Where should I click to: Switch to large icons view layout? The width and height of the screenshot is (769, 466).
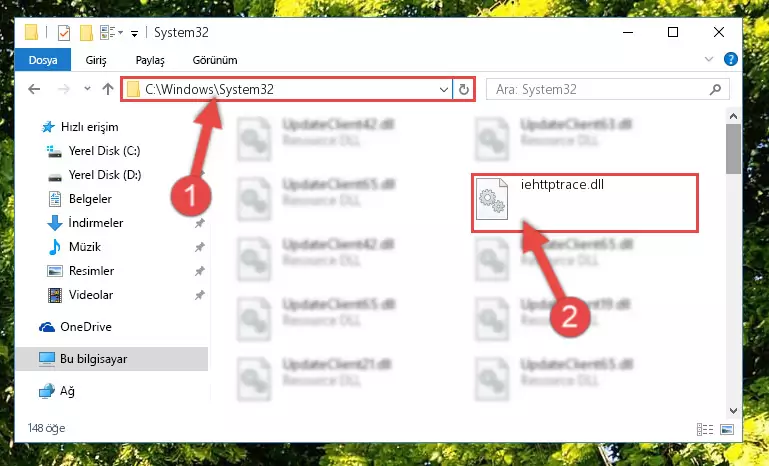click(x=727, y=430)
